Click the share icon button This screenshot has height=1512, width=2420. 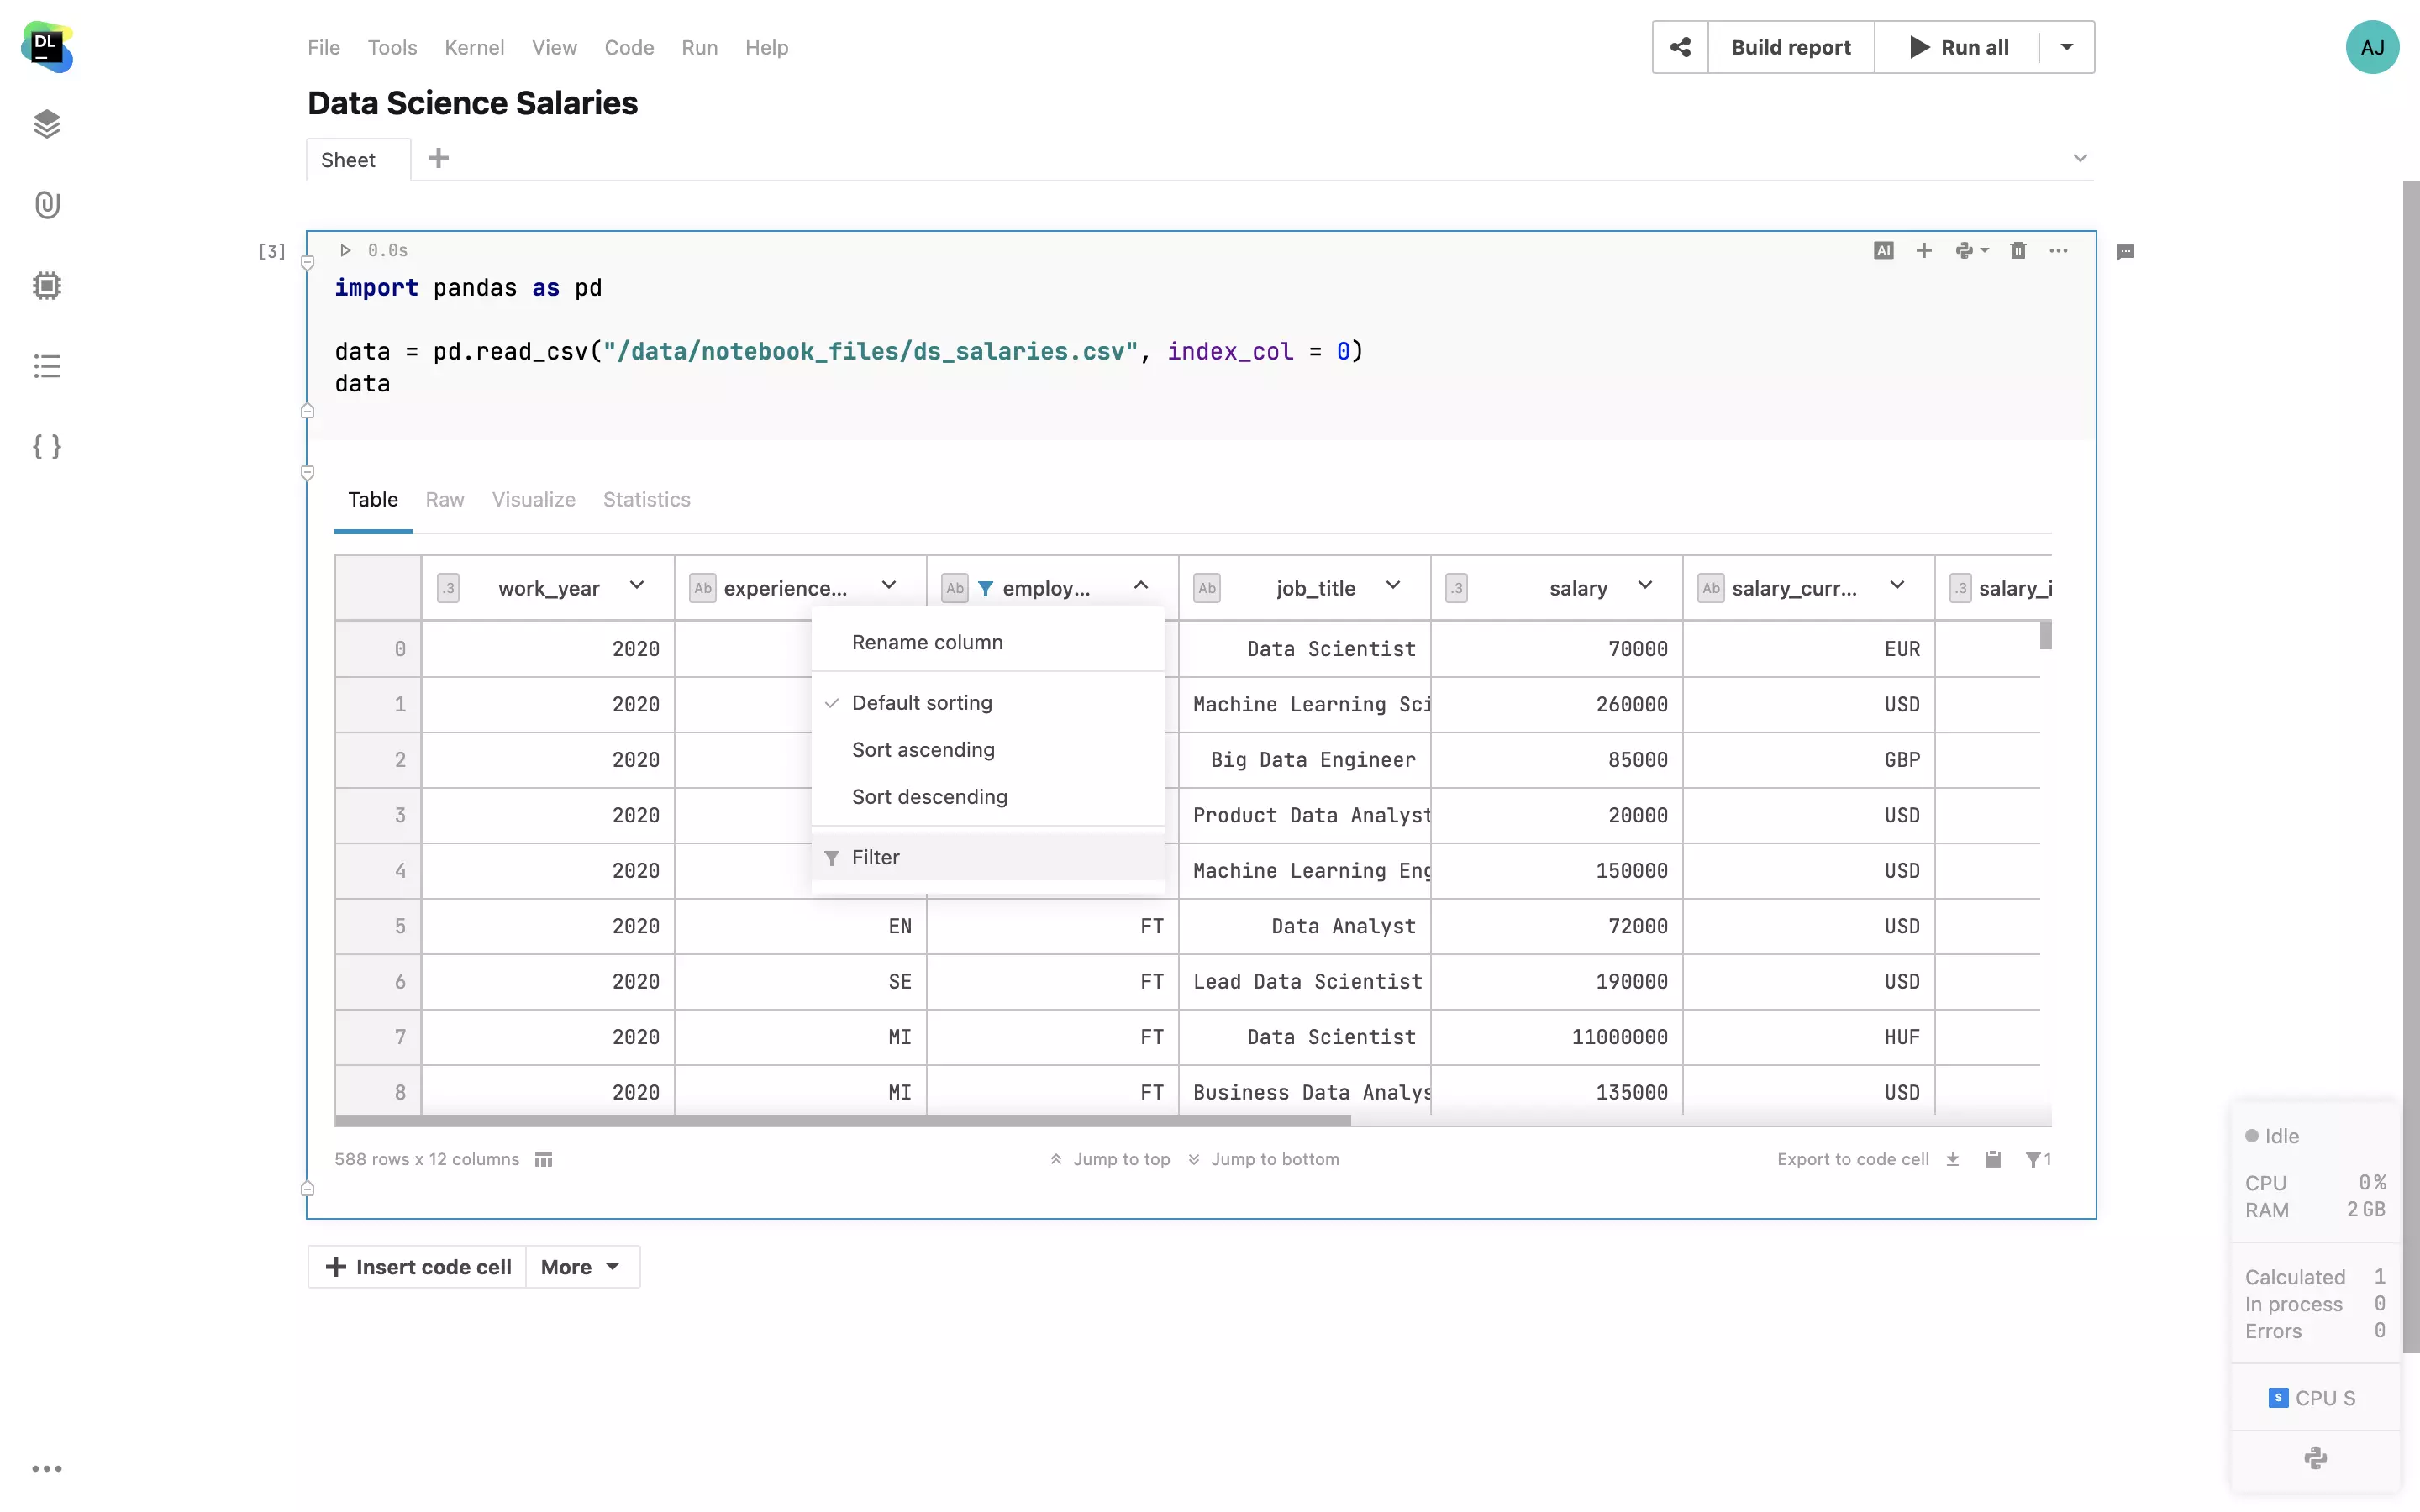1680,47
